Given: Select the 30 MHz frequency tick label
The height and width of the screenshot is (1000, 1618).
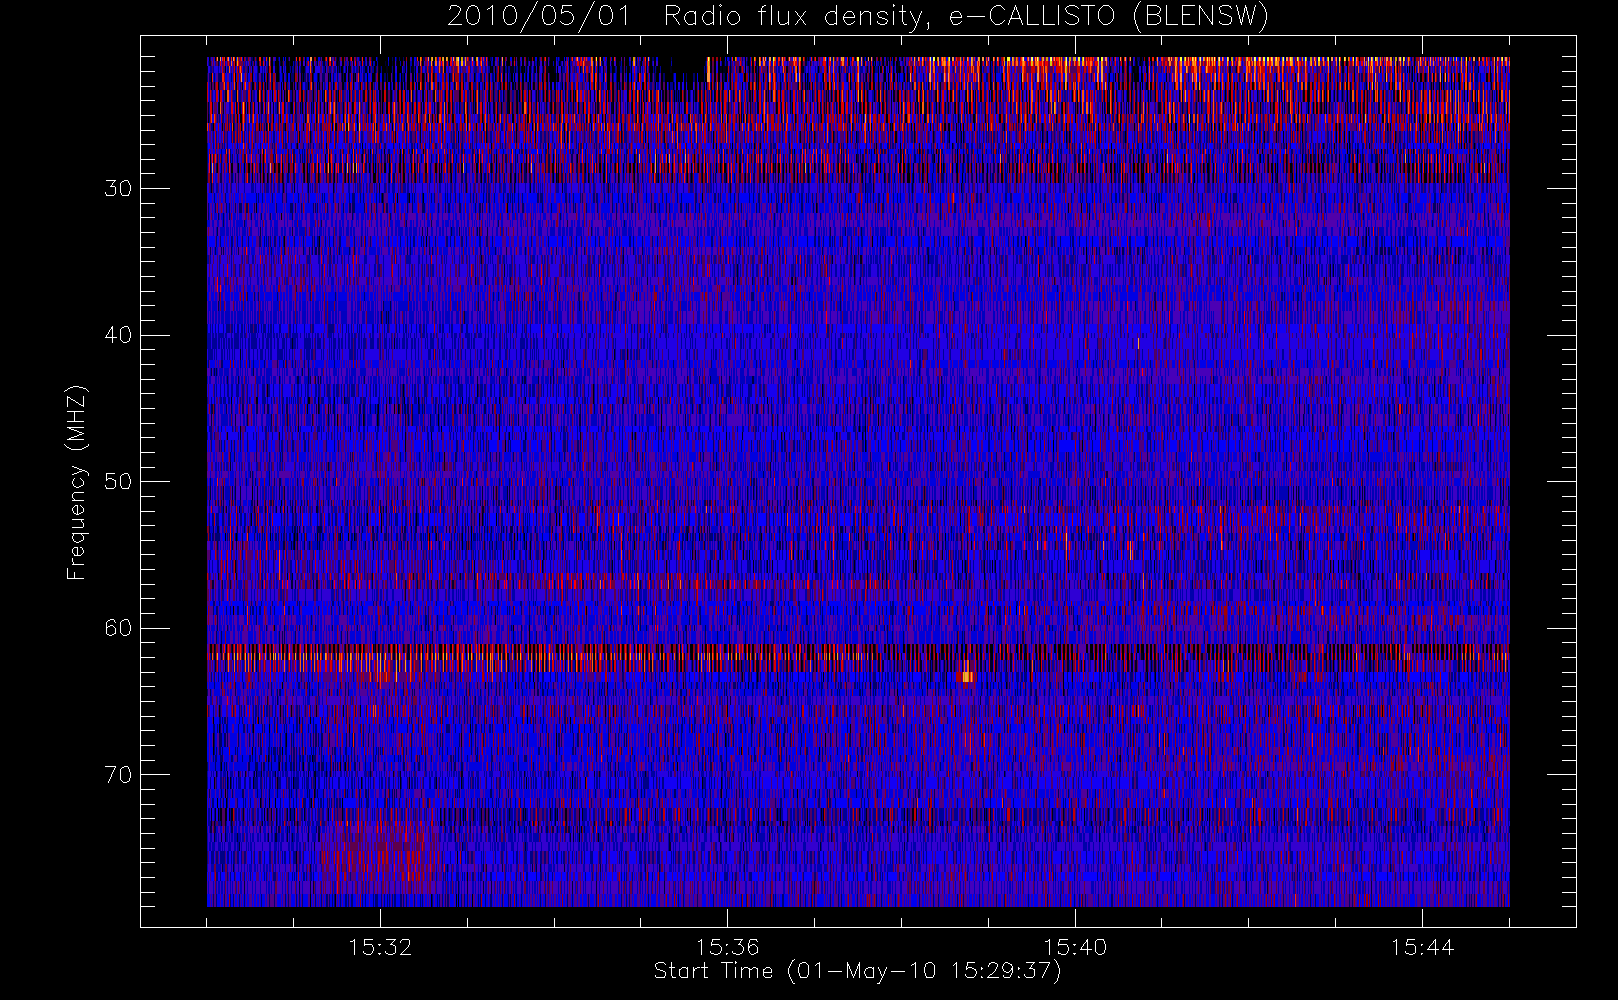Looking at the screenshot, I should click(x=118, y=189).
